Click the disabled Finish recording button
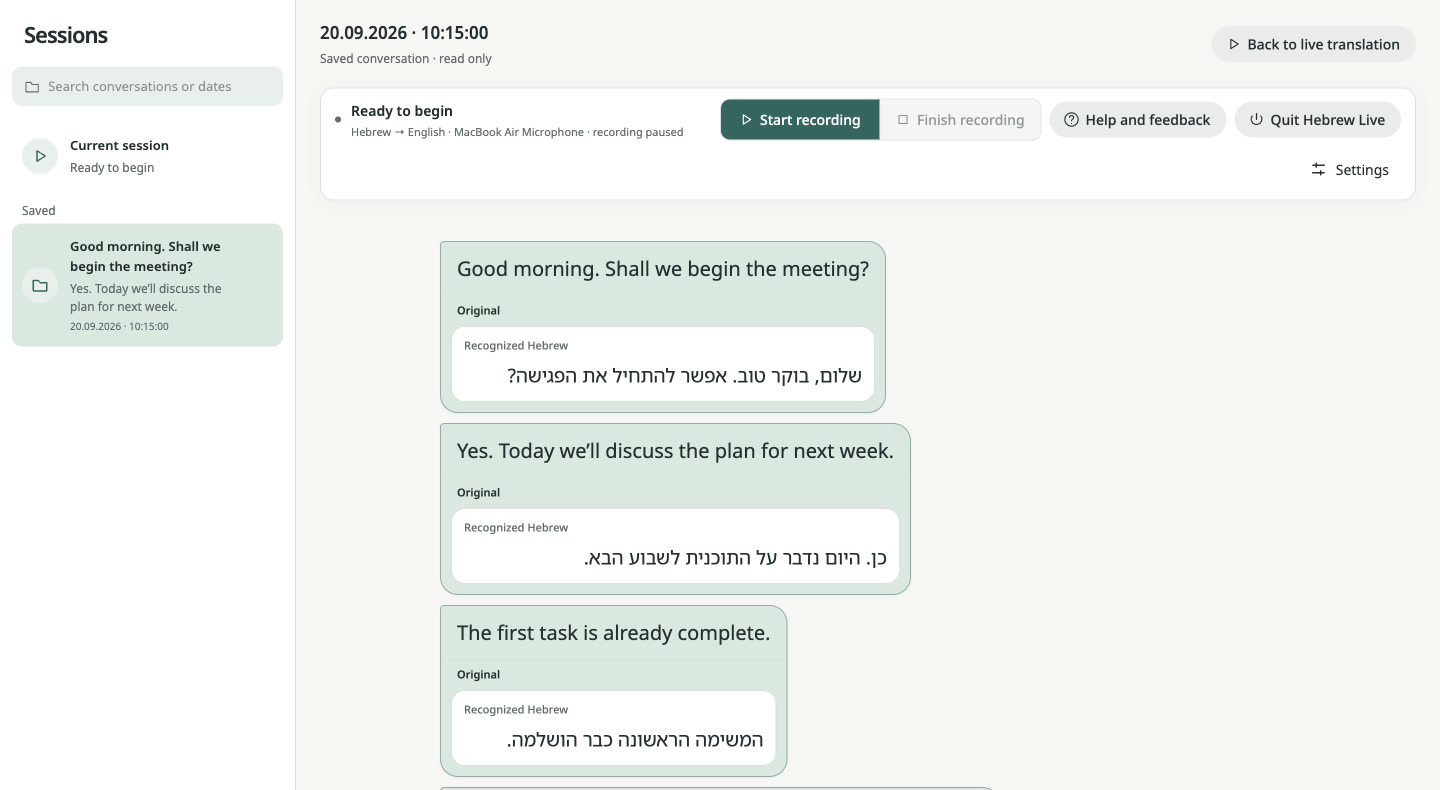This screenshot has height=790, width=1440. [x=960, y=120]
